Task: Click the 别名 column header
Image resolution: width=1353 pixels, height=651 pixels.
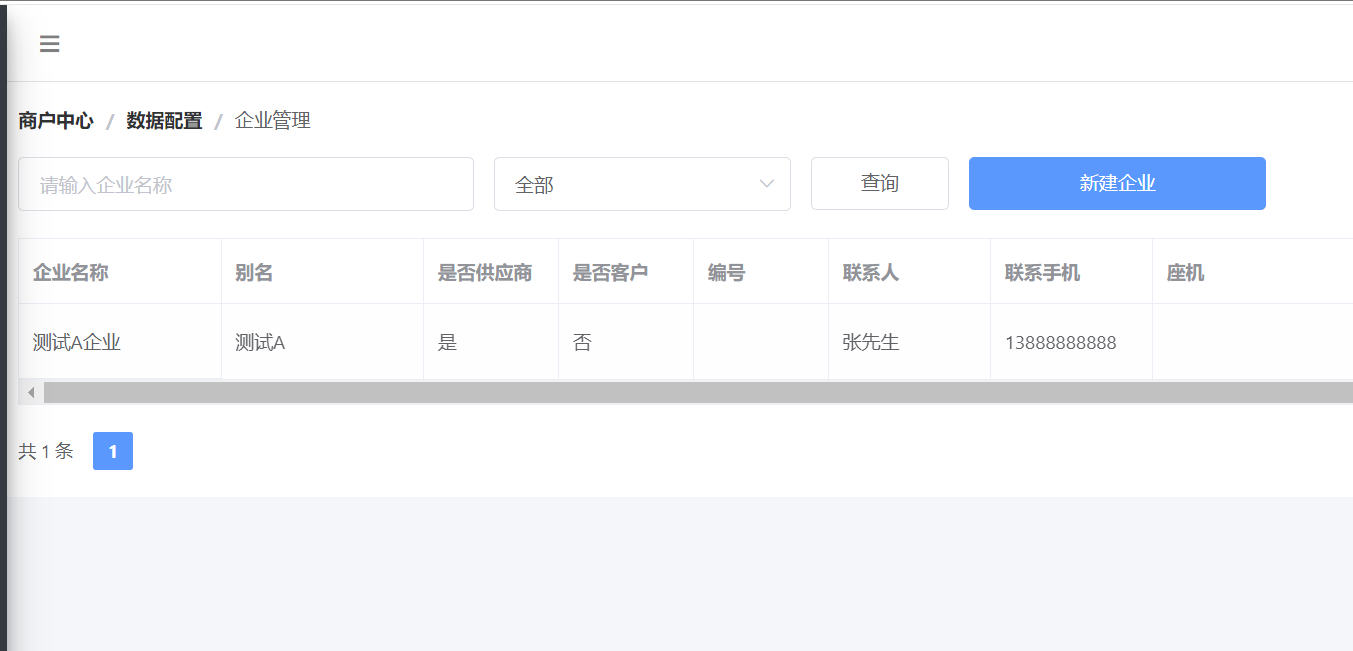Action: click(x=254, y=272)
